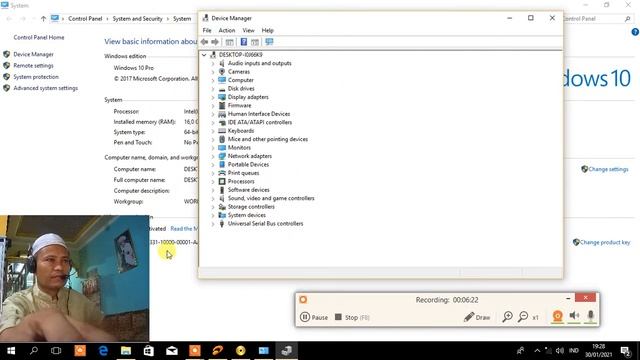Toggle the speaker audio in recorder

(574, 316)
